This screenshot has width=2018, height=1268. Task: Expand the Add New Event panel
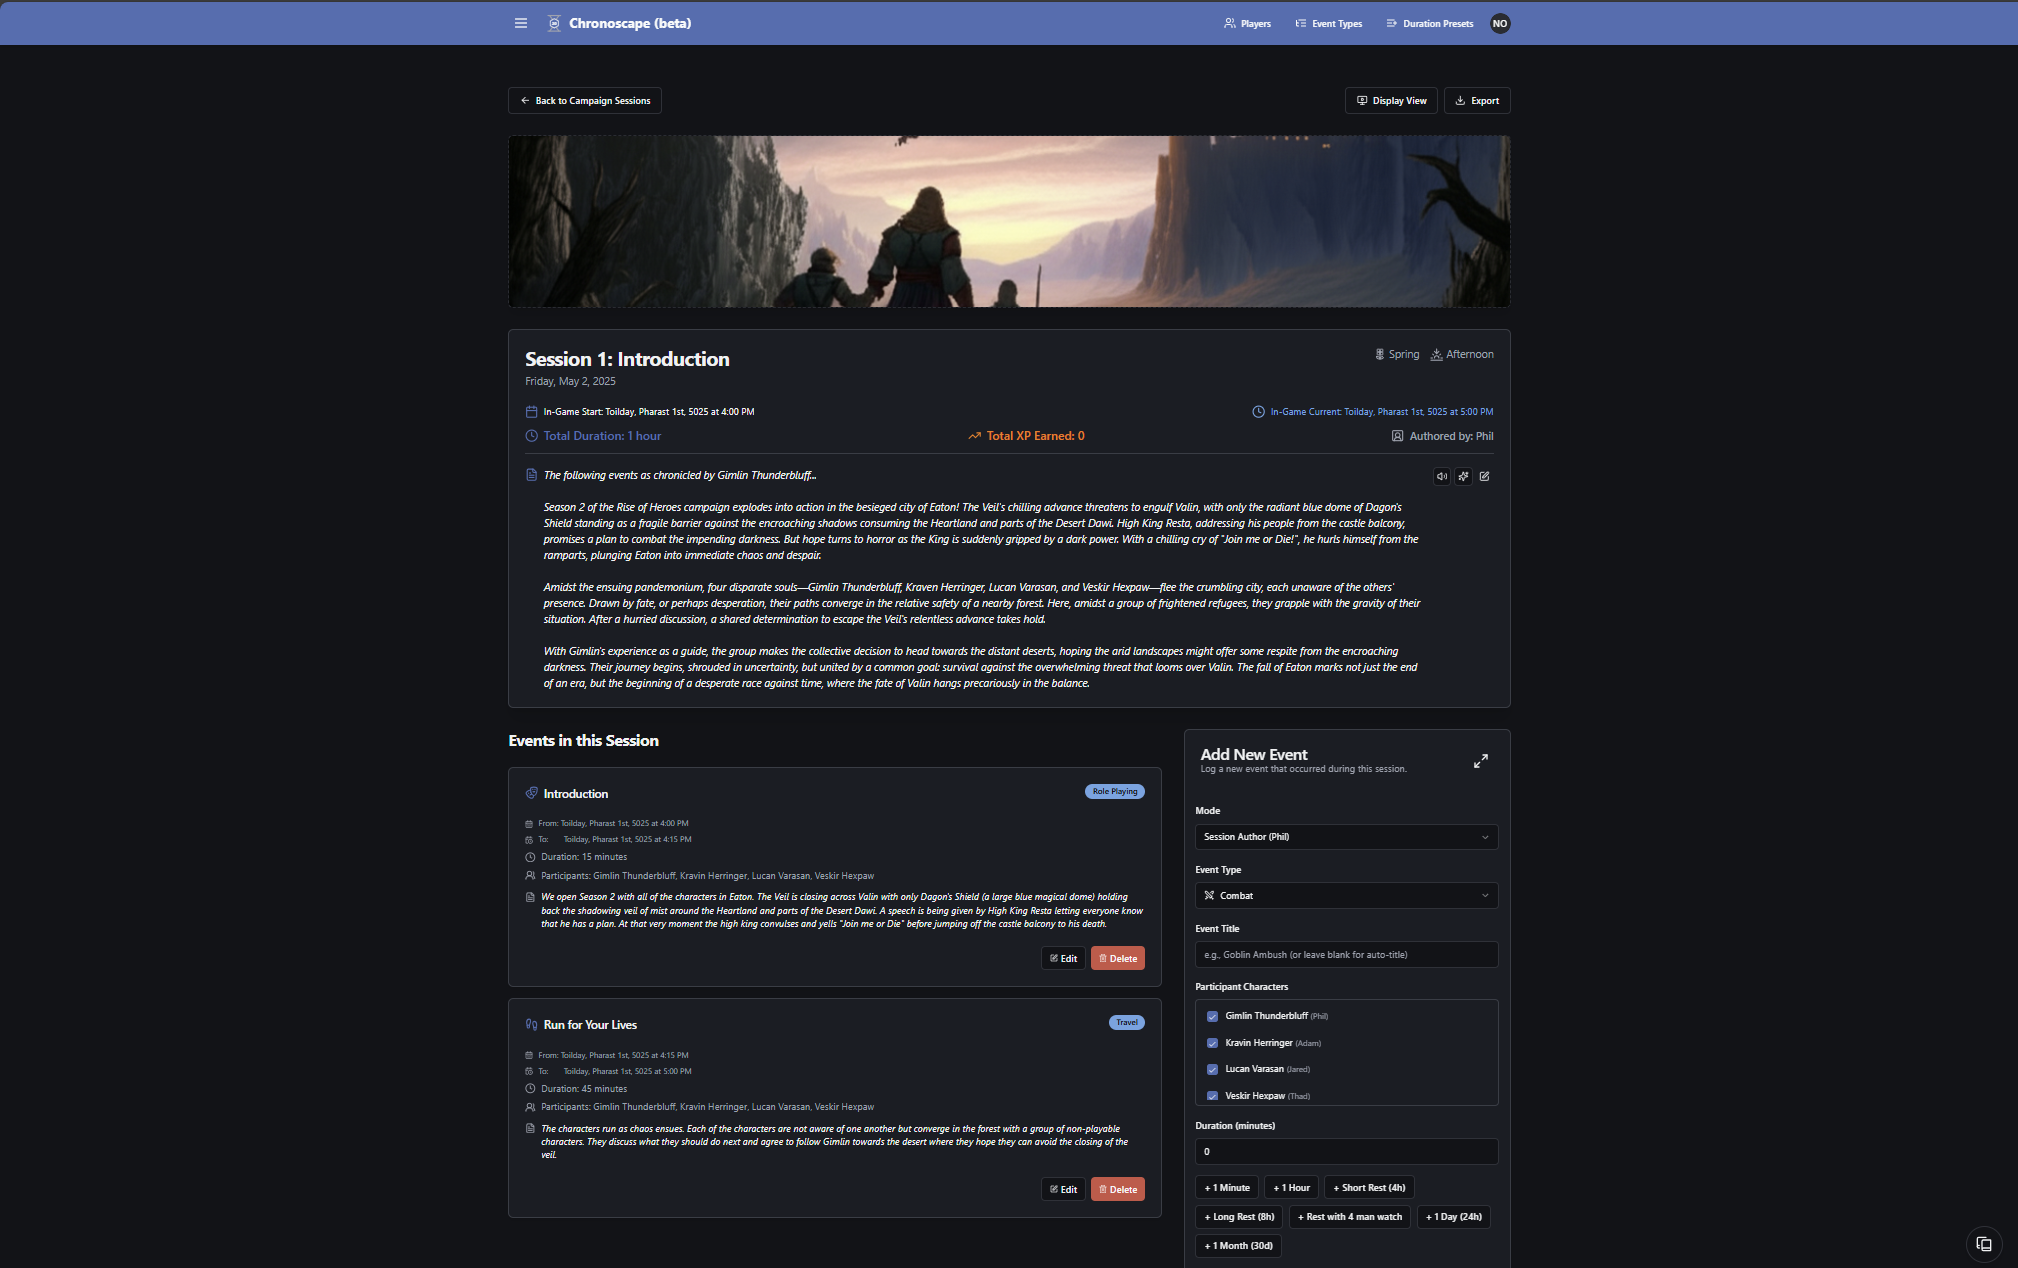1480,761
